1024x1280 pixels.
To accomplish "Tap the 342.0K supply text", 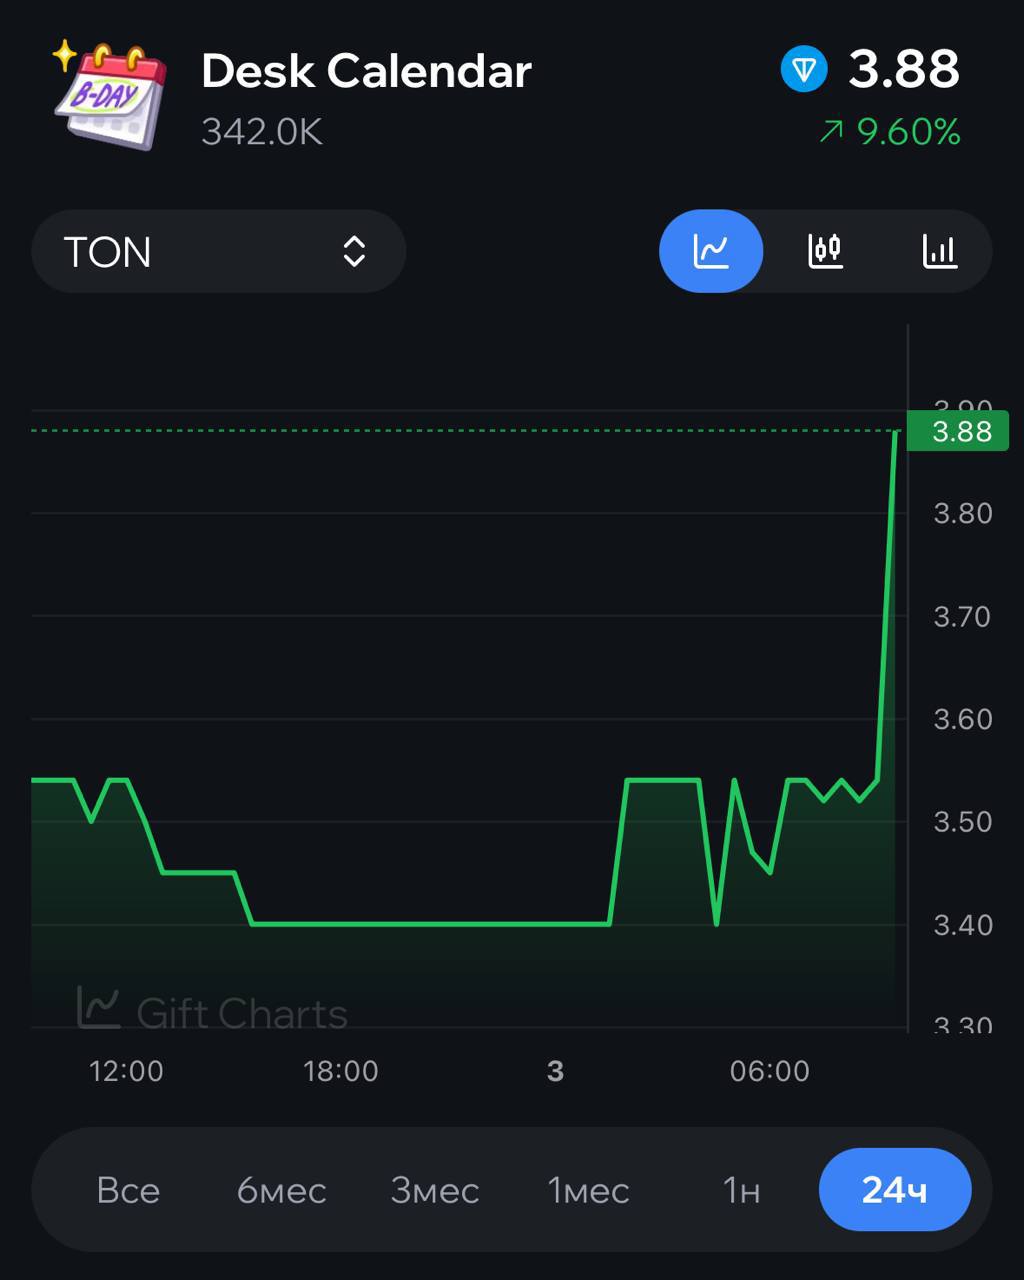I will click(x=262, y=132).
